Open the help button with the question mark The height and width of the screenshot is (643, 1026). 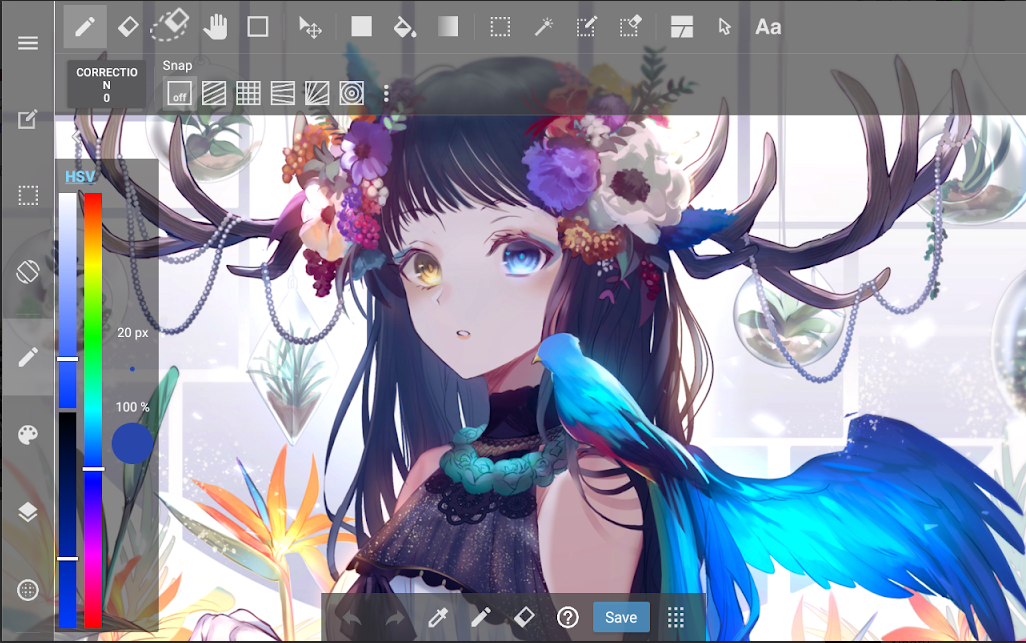tap(566, 617)
